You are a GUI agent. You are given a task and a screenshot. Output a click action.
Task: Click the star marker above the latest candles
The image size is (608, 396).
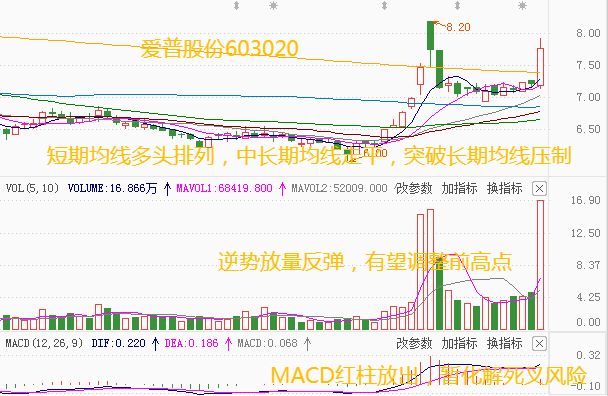tap(522, 5)
